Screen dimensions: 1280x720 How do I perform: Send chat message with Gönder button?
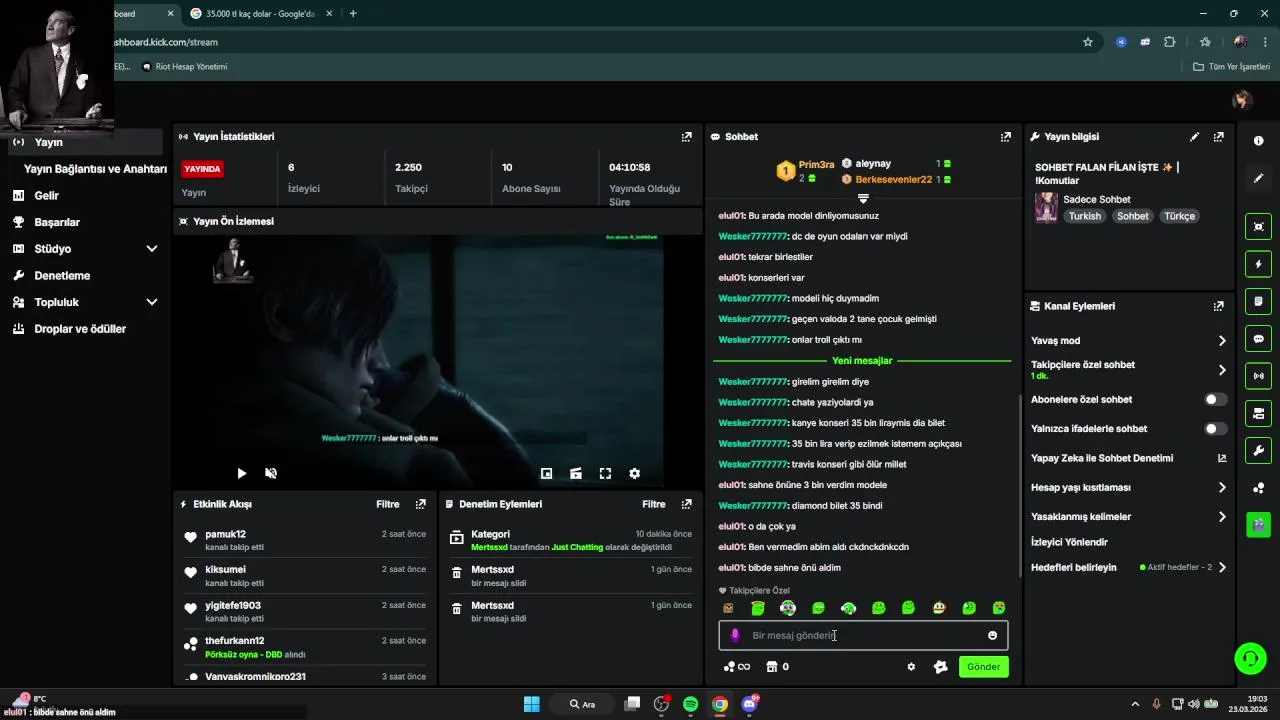point(983,667)
